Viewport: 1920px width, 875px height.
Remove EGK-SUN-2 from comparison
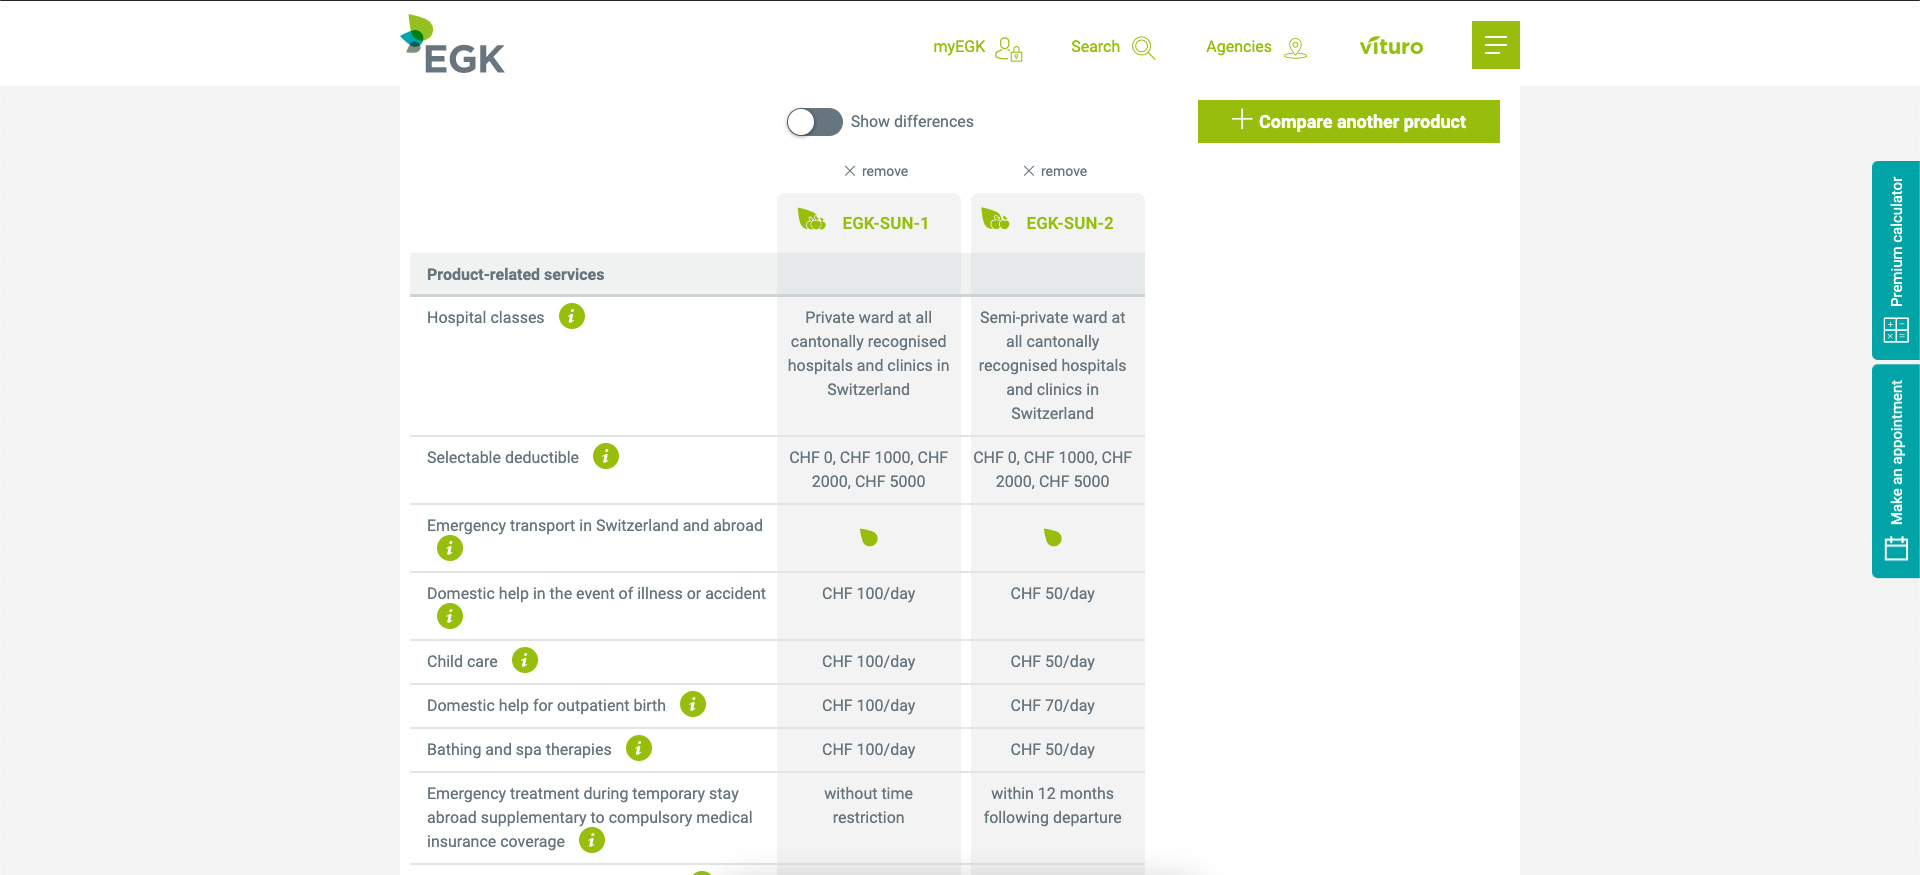coord(1055,171)
